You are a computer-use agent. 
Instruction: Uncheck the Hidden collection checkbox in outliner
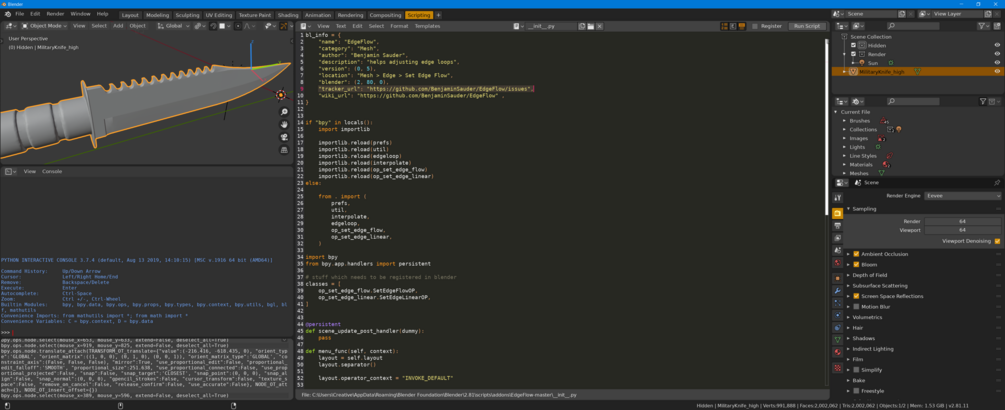point(853,45)
